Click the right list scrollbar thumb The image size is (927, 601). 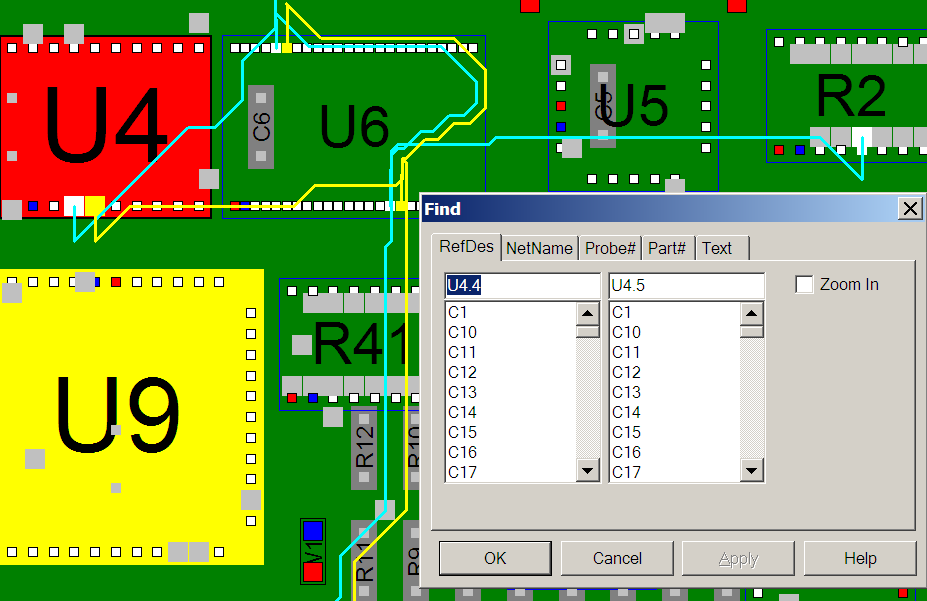coord(751,332)
